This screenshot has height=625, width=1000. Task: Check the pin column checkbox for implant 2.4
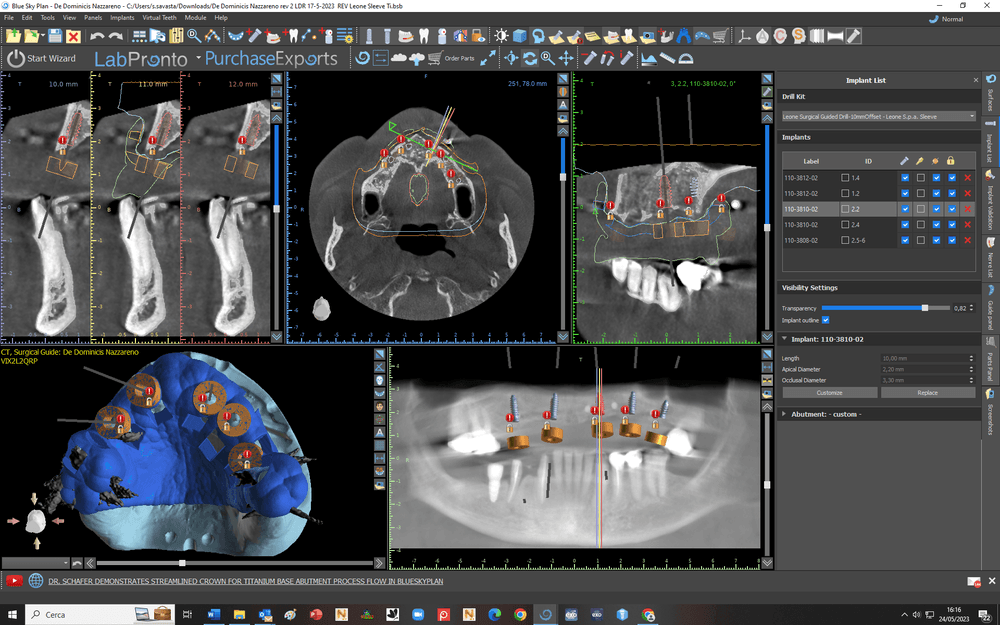click(x=920, y=224)
